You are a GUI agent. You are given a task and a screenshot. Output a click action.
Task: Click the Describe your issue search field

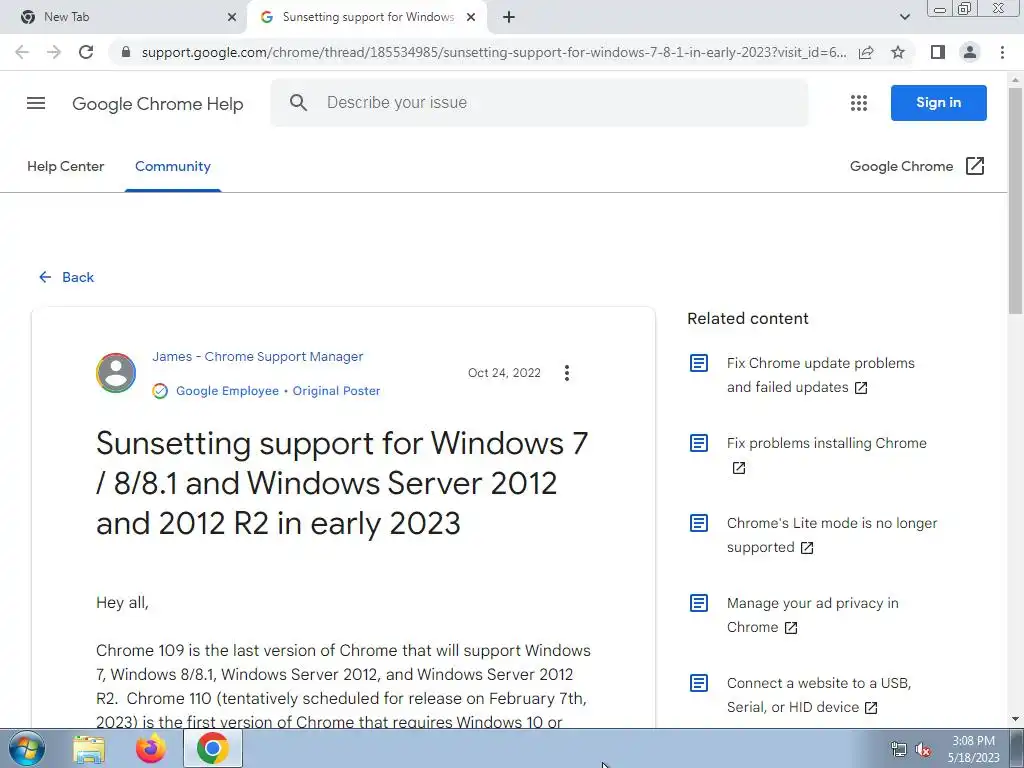coord(539,103)
